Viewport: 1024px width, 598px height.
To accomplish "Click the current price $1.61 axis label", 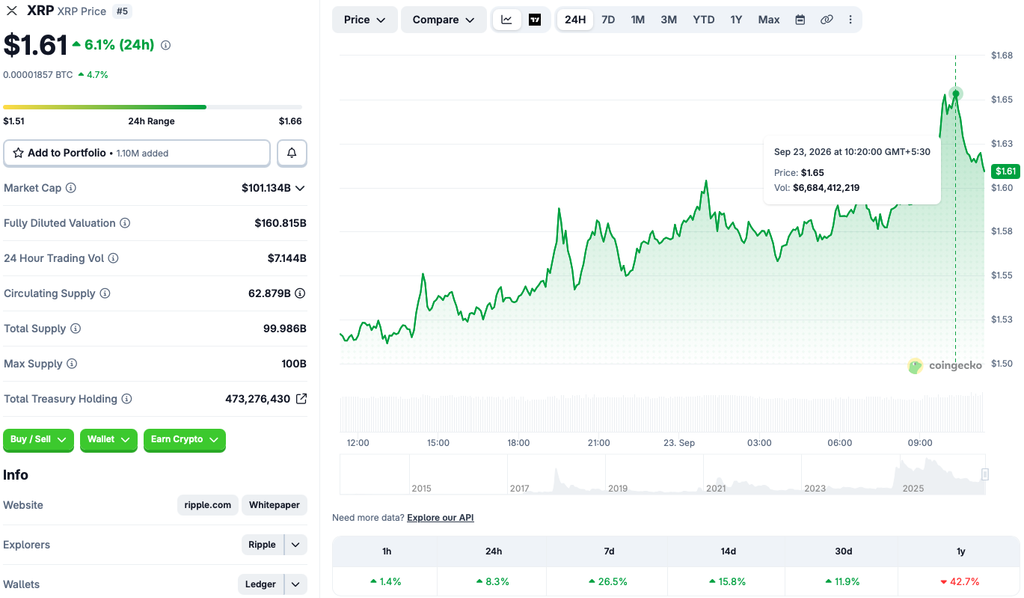I will 1005,171.
